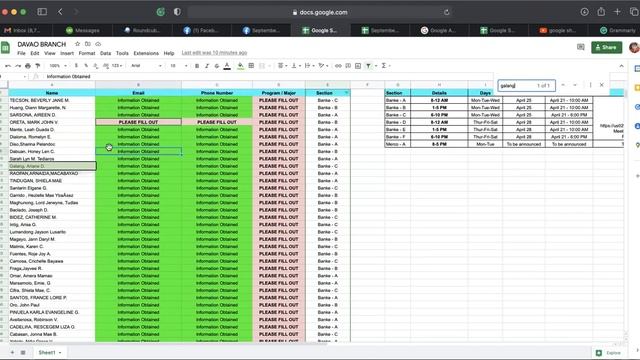The height and width of the screenshot is (360, 640).
Task: Open the font size dropdown
Action: [x=178, y=66]
